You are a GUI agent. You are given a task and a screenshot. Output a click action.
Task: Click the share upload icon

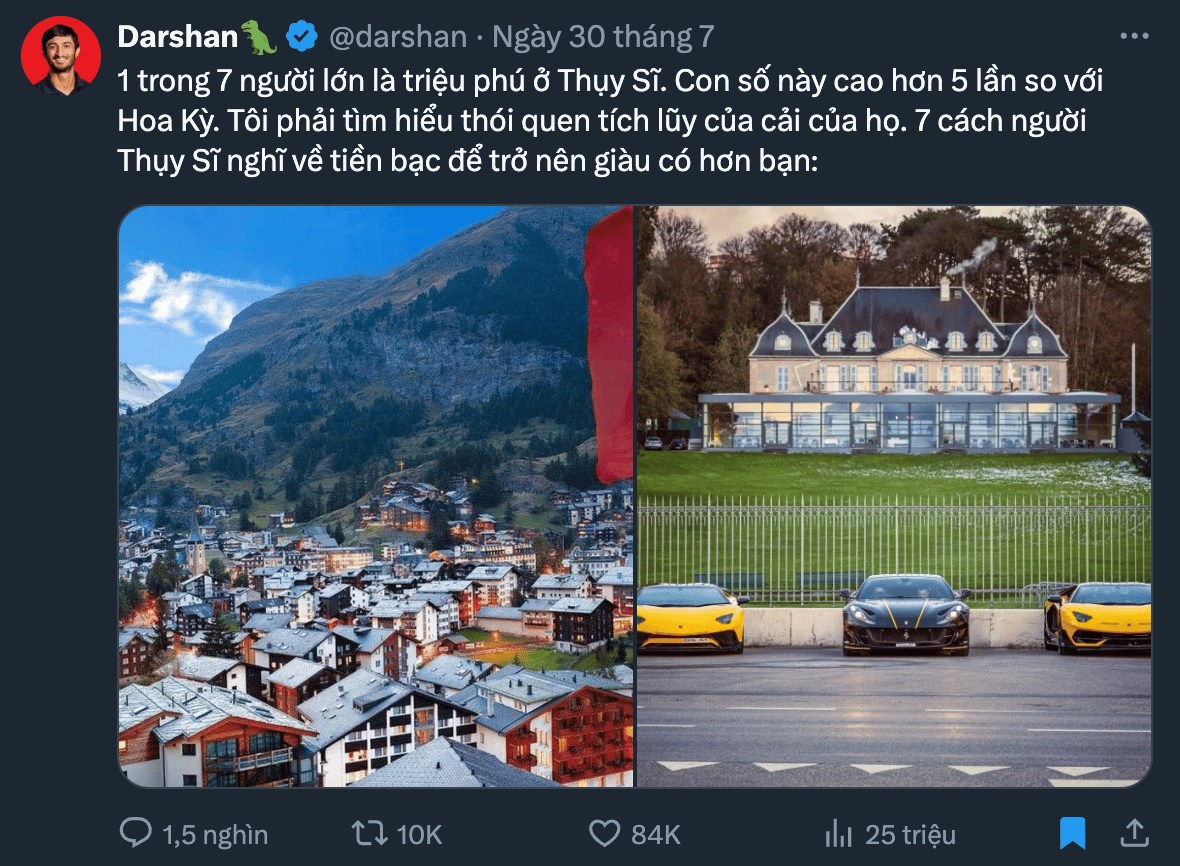point(1135,833)
